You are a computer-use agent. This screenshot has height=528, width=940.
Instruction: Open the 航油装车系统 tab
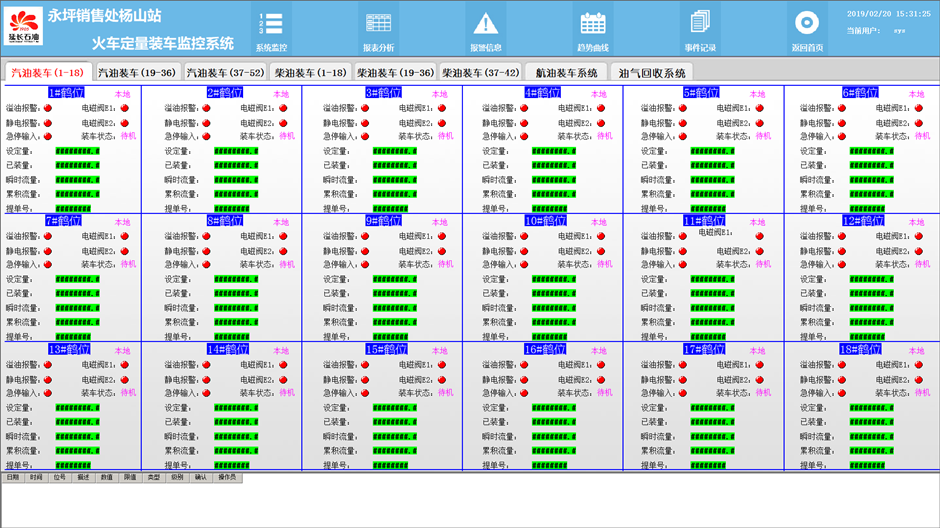[x=566, y=73]
